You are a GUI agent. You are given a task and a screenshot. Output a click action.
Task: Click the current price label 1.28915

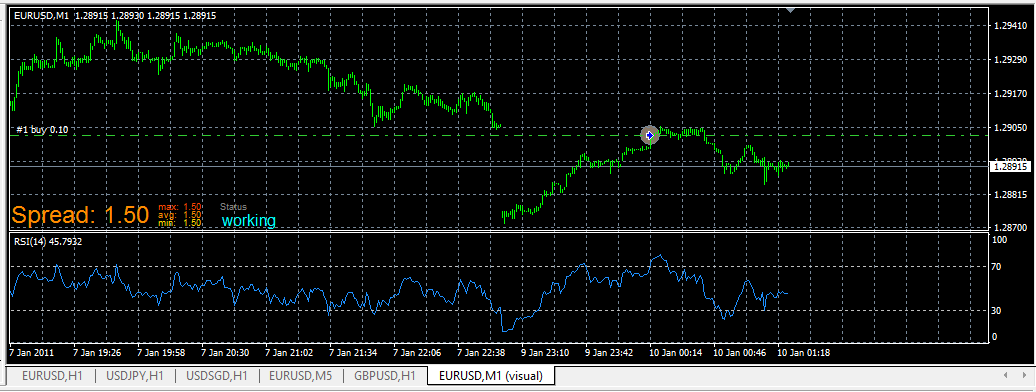pos(1010,167)
